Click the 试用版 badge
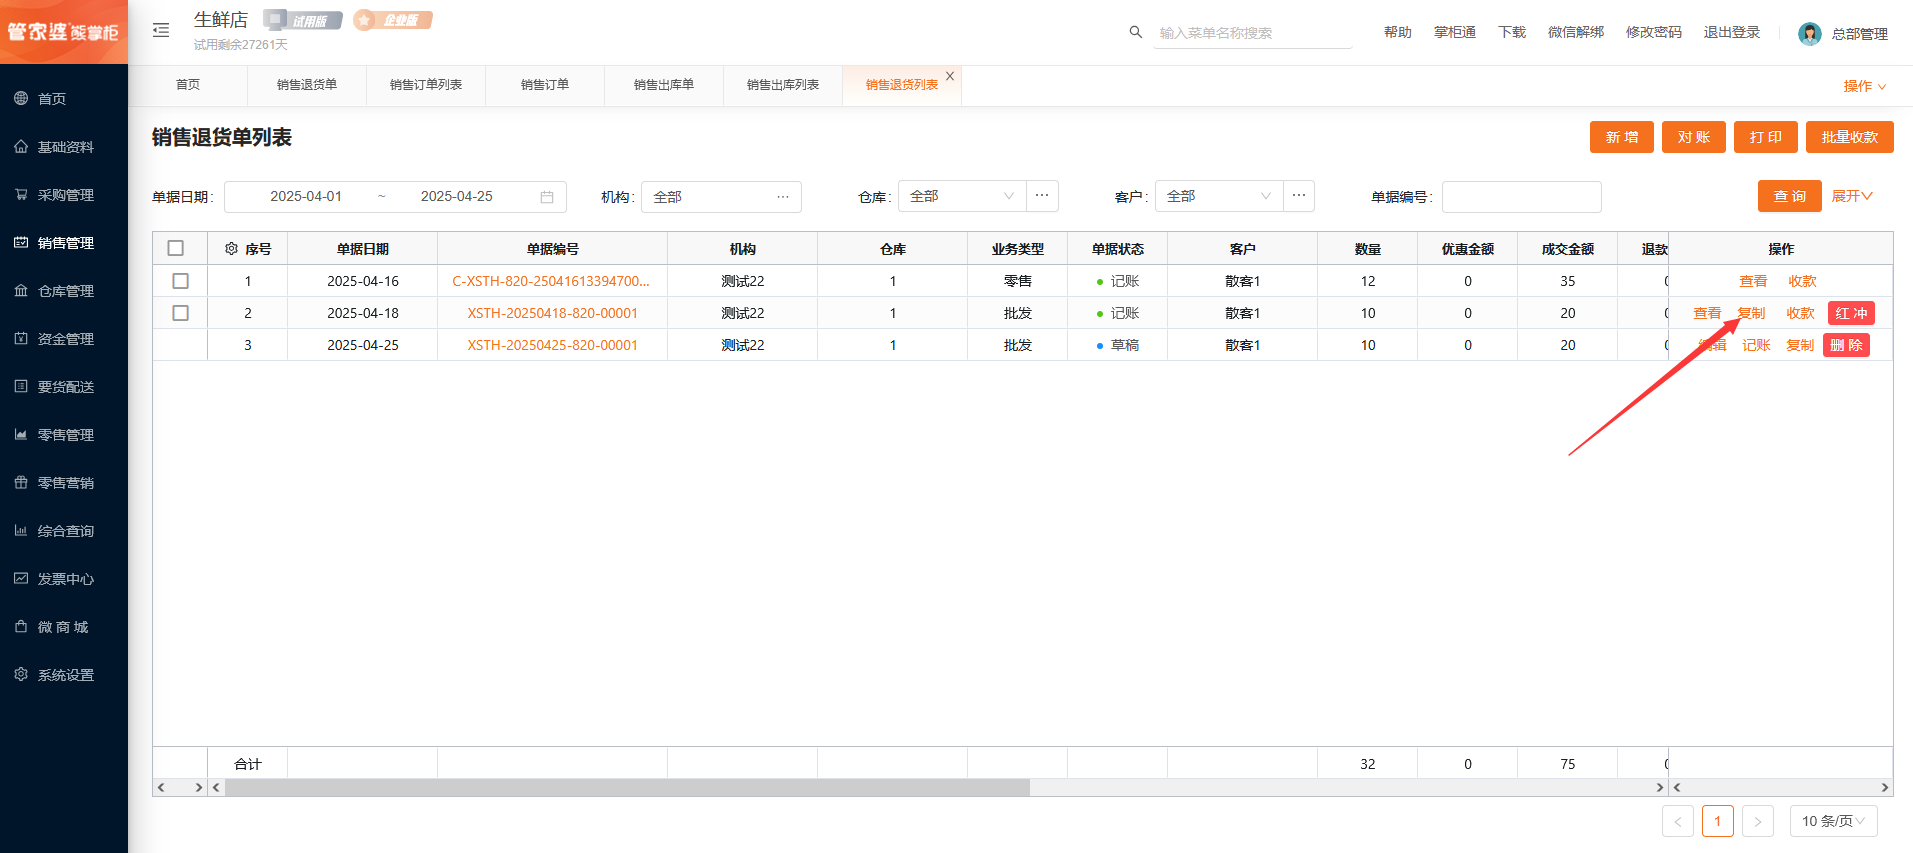This screenshot has height=853, width=1913. click(303, 20)
